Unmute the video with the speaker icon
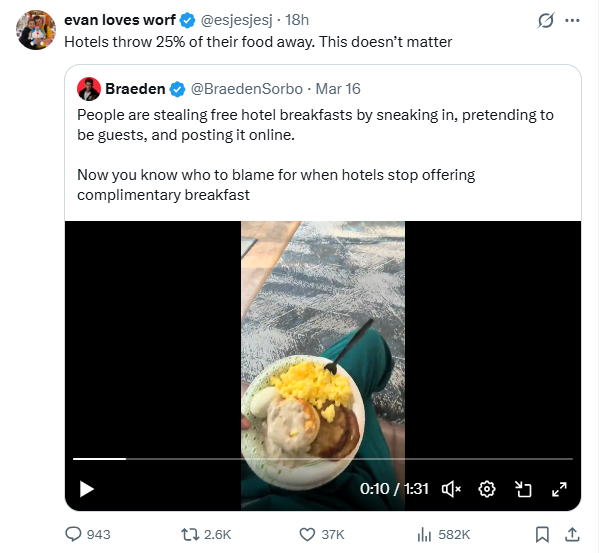The height and width of the screenshot is (553, 602). coord(451,489)
